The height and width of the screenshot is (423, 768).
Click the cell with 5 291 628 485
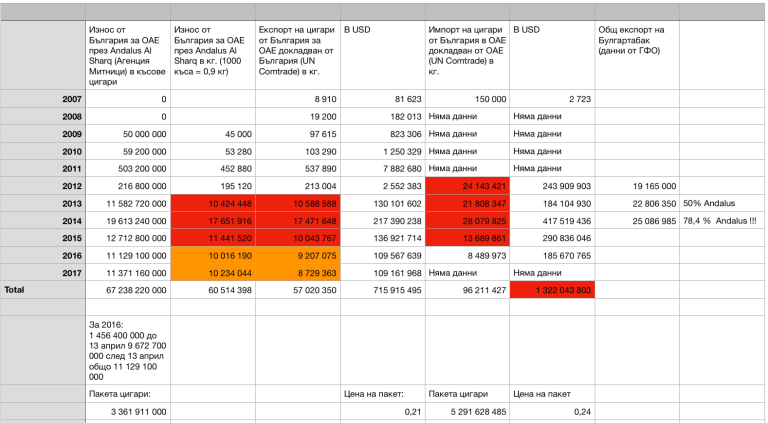(x=466, y=410)
